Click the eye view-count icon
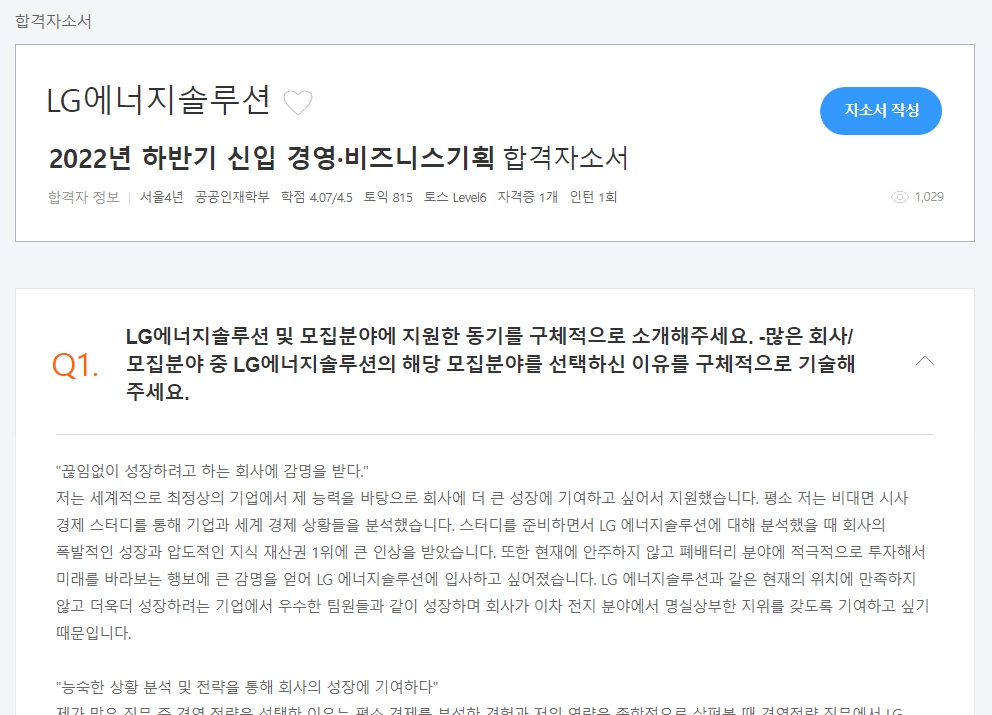992x715 pixels. coord(899,197)
